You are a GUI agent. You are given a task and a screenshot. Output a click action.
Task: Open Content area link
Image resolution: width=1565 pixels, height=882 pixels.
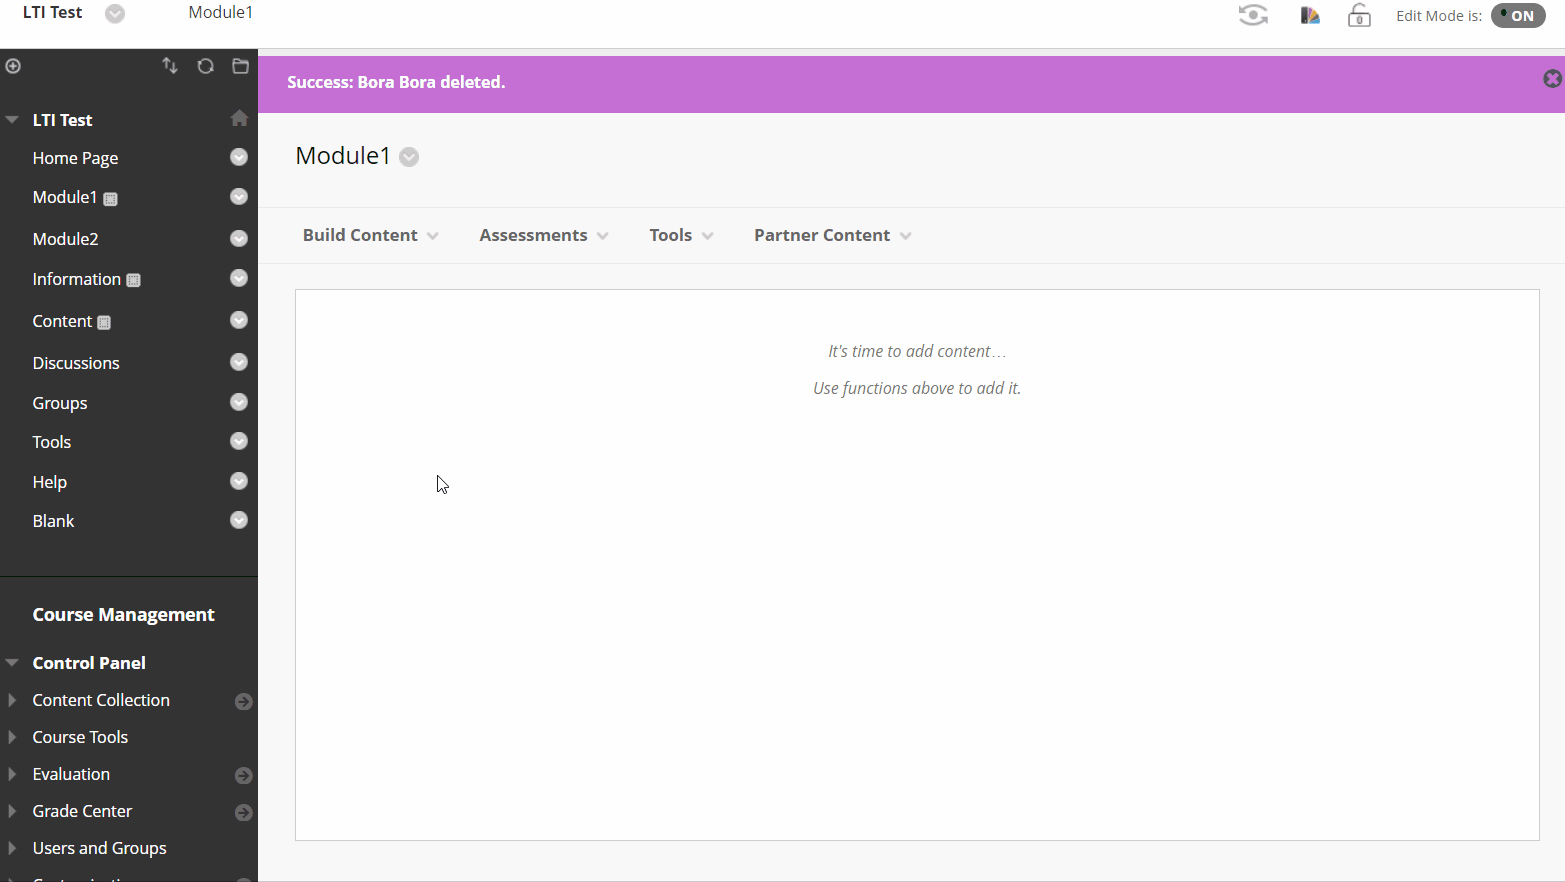[62, 321]
